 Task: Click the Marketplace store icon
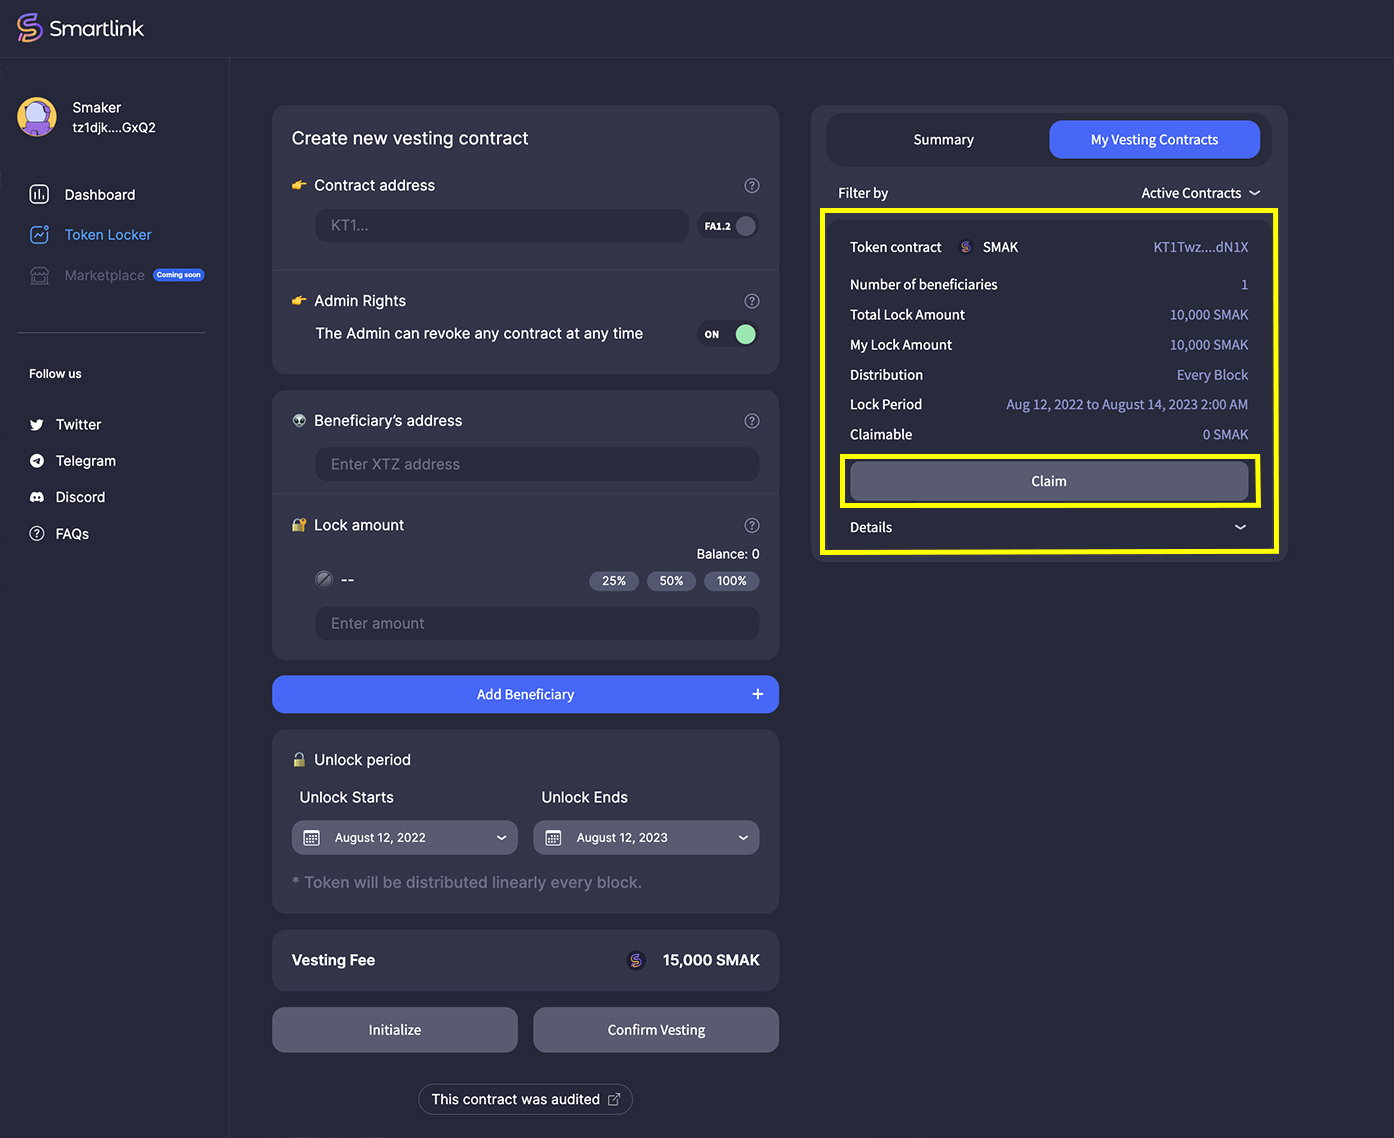(39, 275)
